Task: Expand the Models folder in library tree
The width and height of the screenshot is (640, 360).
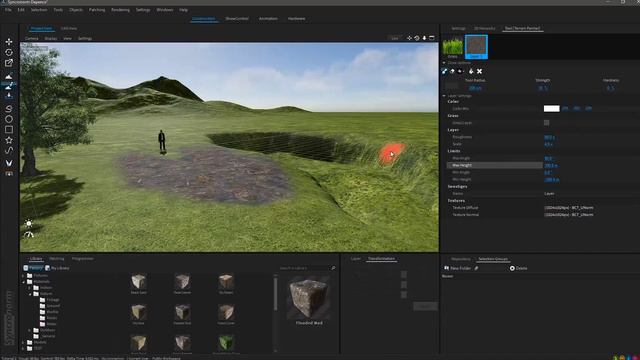Action: [23, 342]
